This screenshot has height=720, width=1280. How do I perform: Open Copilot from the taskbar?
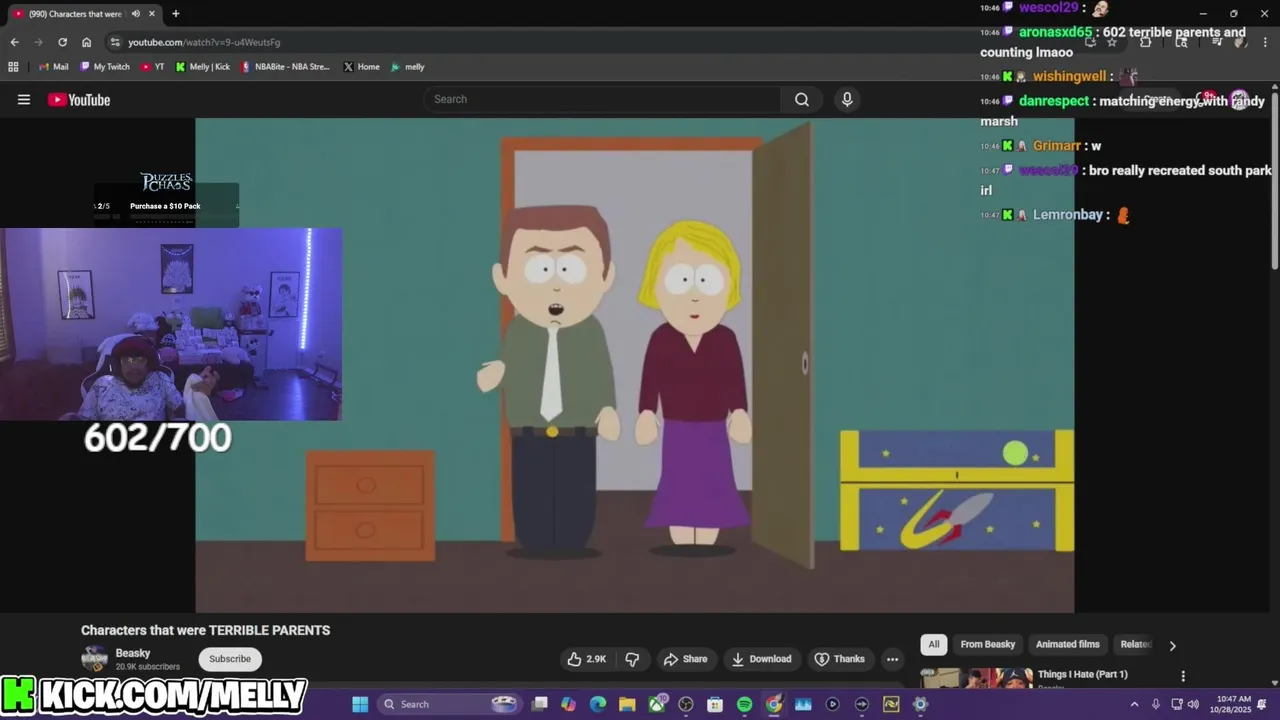coord(569,704)
